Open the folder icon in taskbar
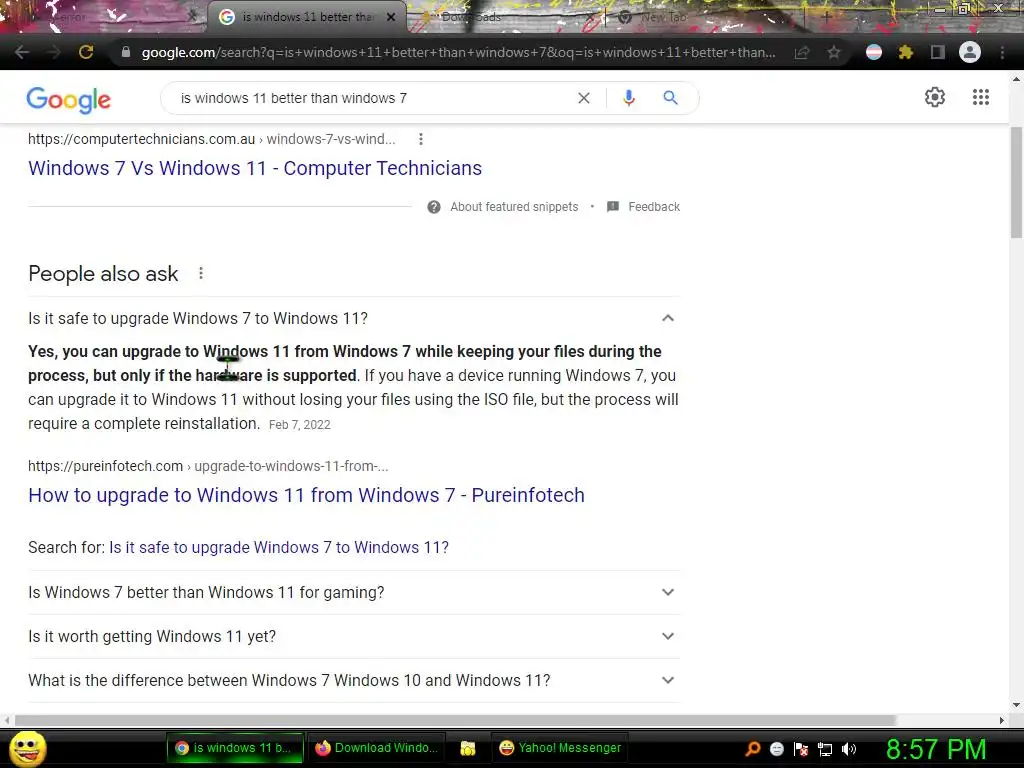This screenshot has height=768, width=1024. [x=468, y=748]
